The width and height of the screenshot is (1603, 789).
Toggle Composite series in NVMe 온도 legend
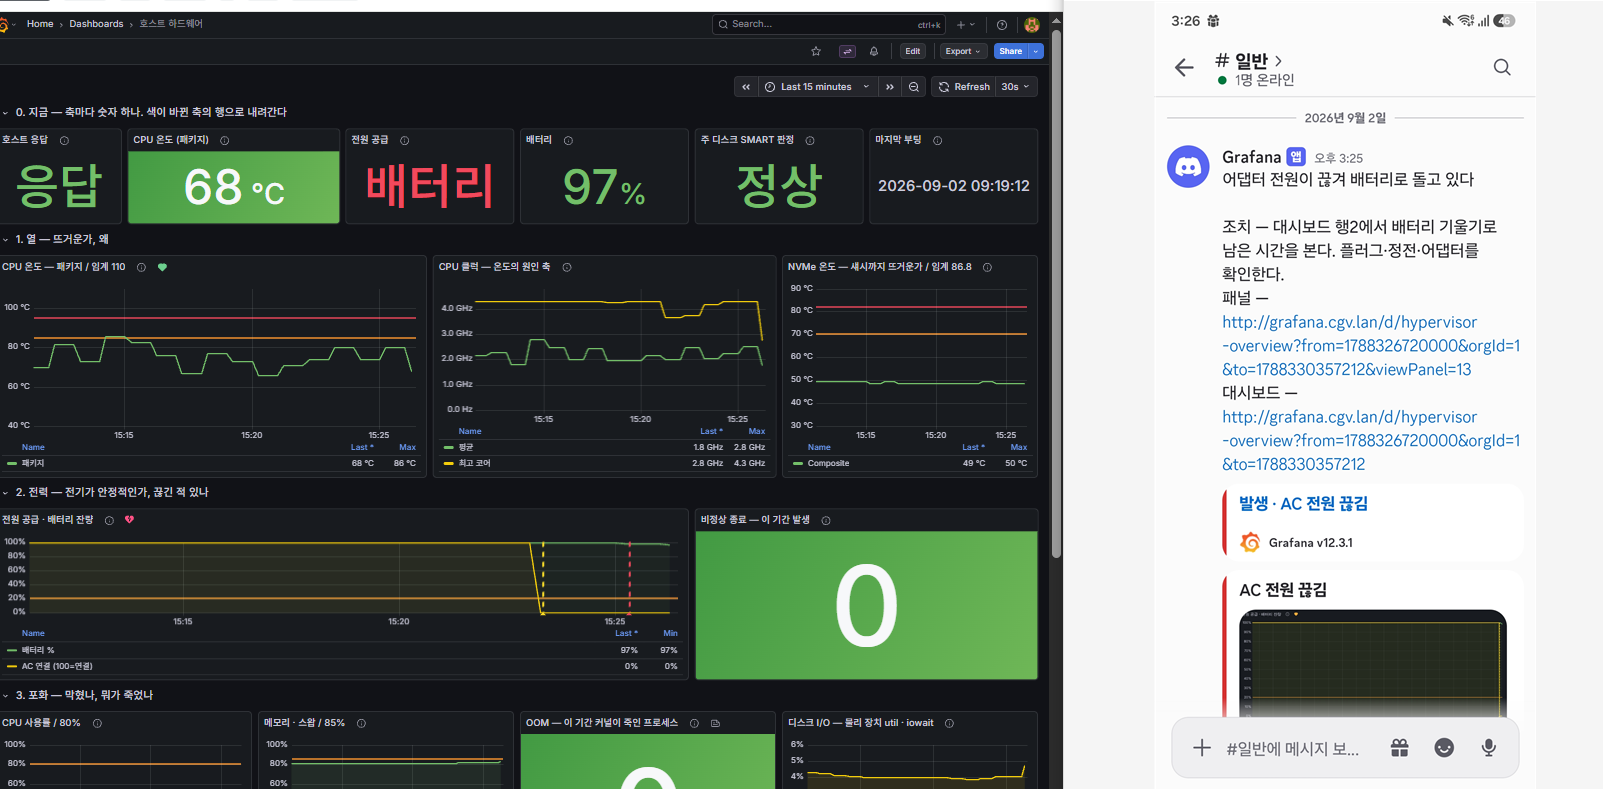click(x=828, y=463)
